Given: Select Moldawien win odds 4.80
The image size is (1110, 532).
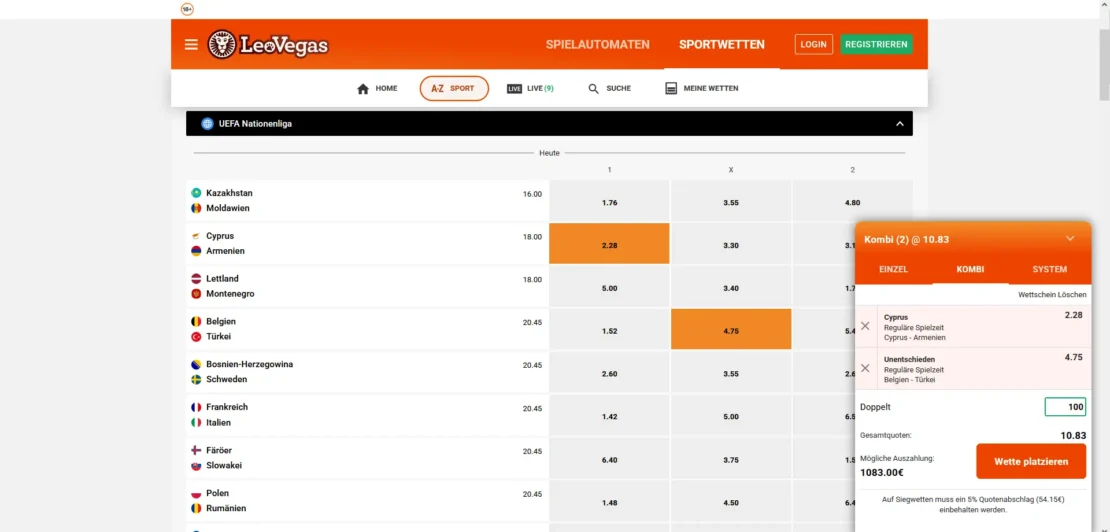Looking at the screenshot, I should click(x=852, y=201).
